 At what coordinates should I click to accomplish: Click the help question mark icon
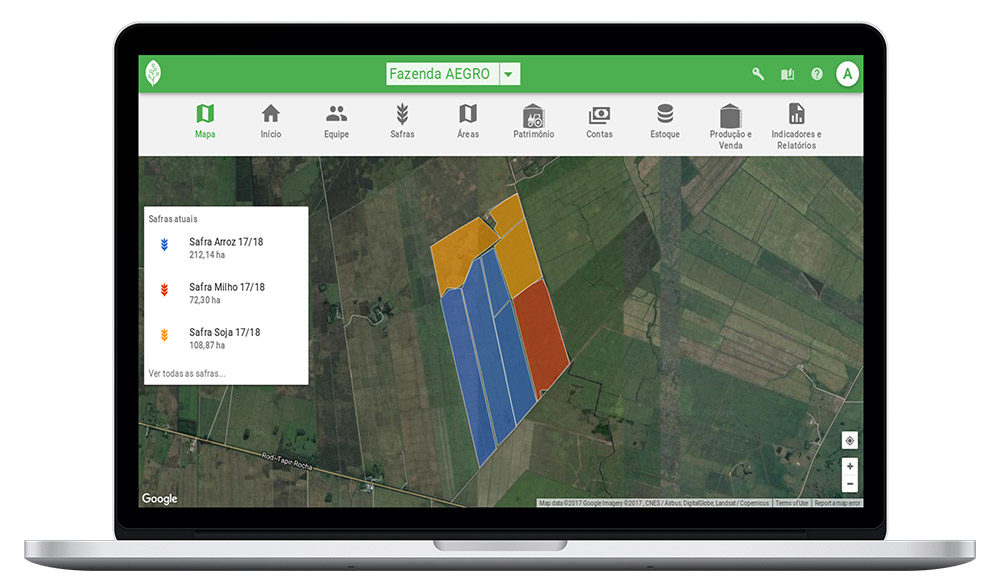pyautogui.click(x=817, y=74)
